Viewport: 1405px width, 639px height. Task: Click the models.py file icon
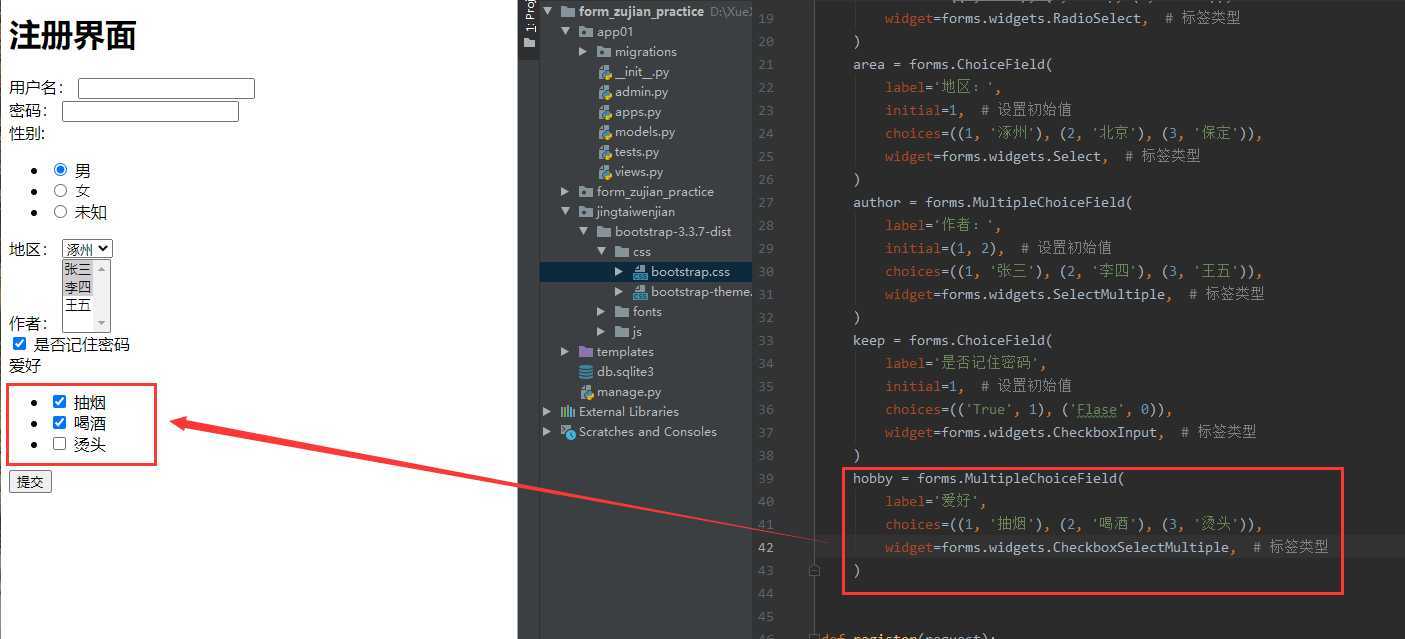point(604,132)
